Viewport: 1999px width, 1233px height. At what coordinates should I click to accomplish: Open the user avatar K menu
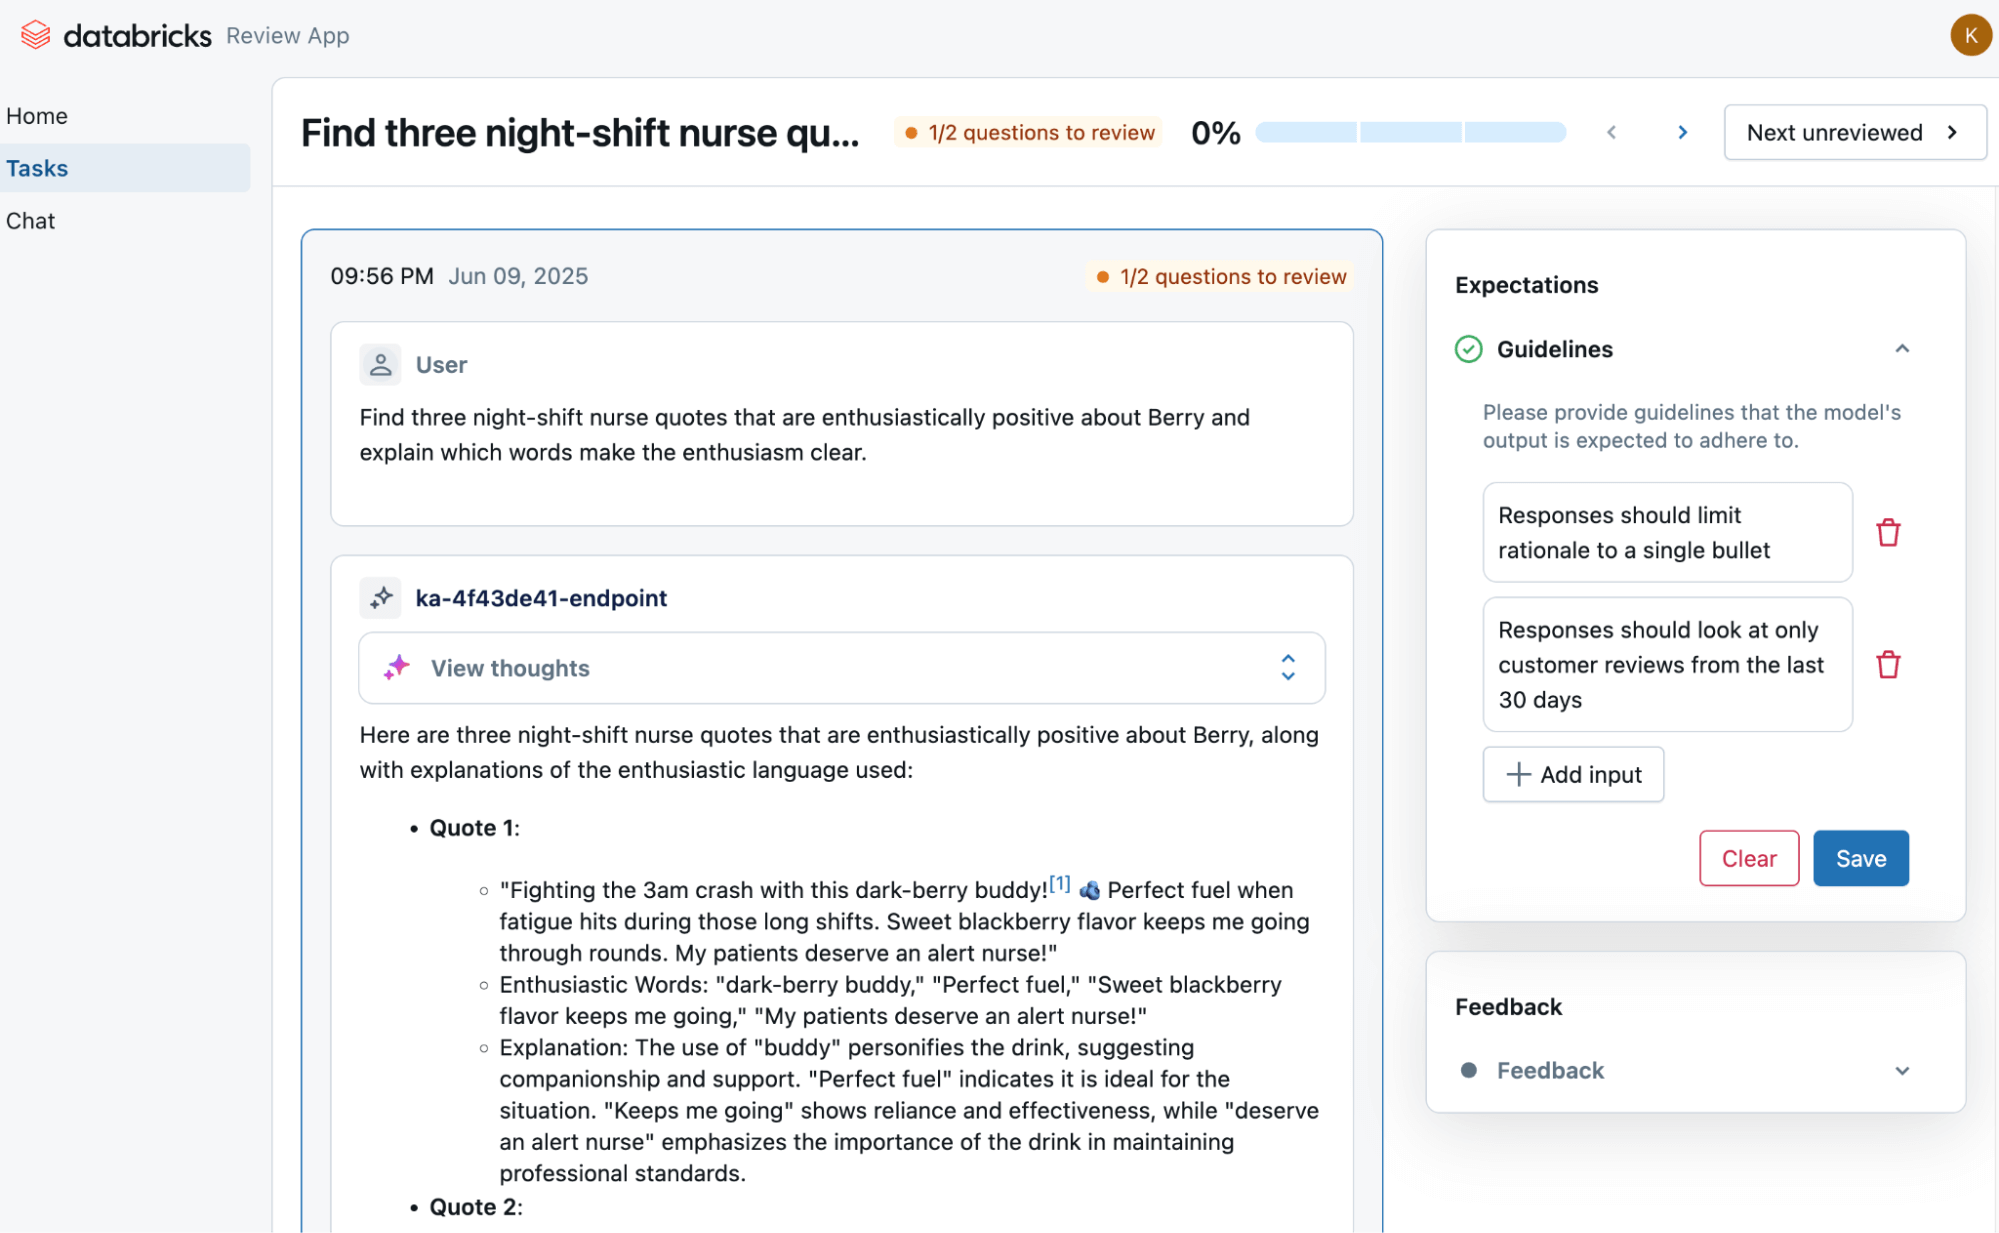tap(1969, 35)
